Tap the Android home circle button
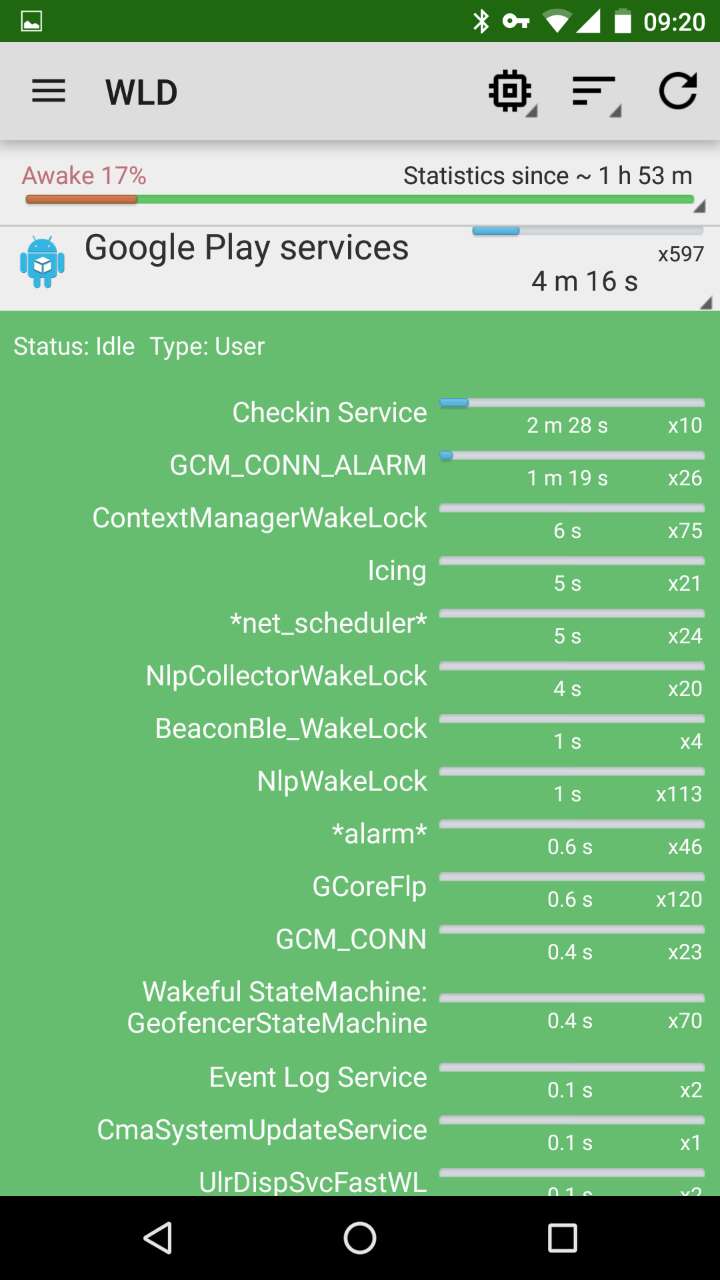The width and height of the screenshot is (720, 1280). 360,1238
